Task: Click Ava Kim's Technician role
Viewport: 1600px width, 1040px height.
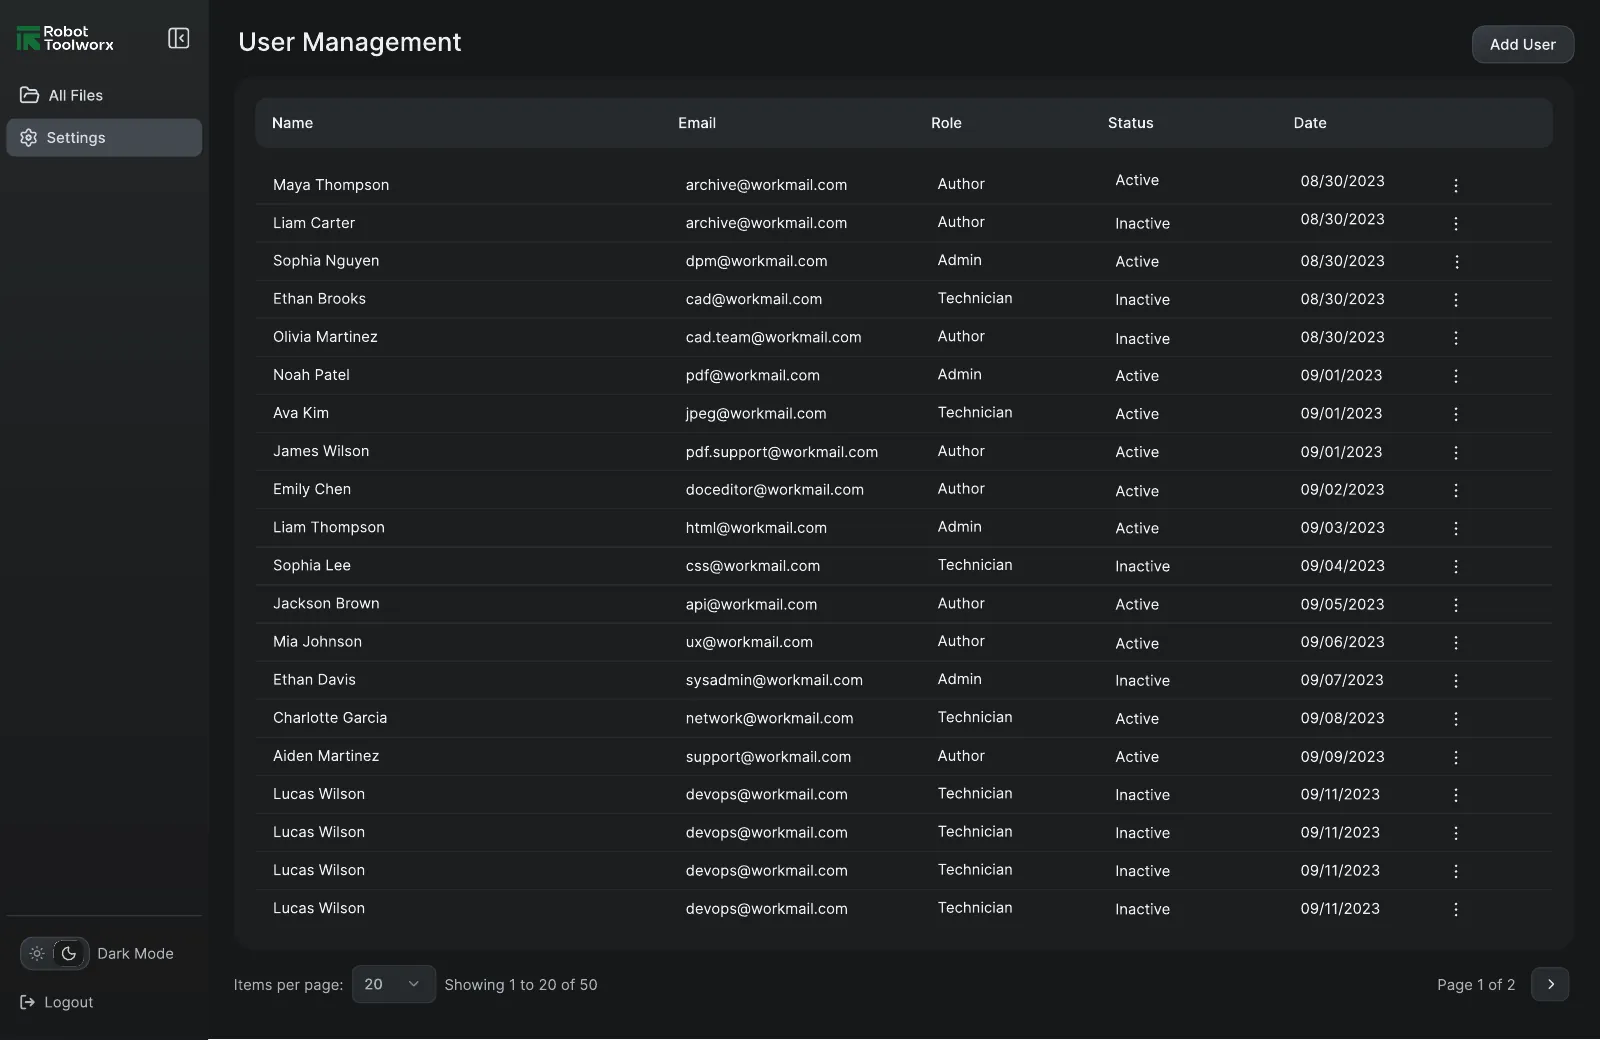Action: [975, 412]
